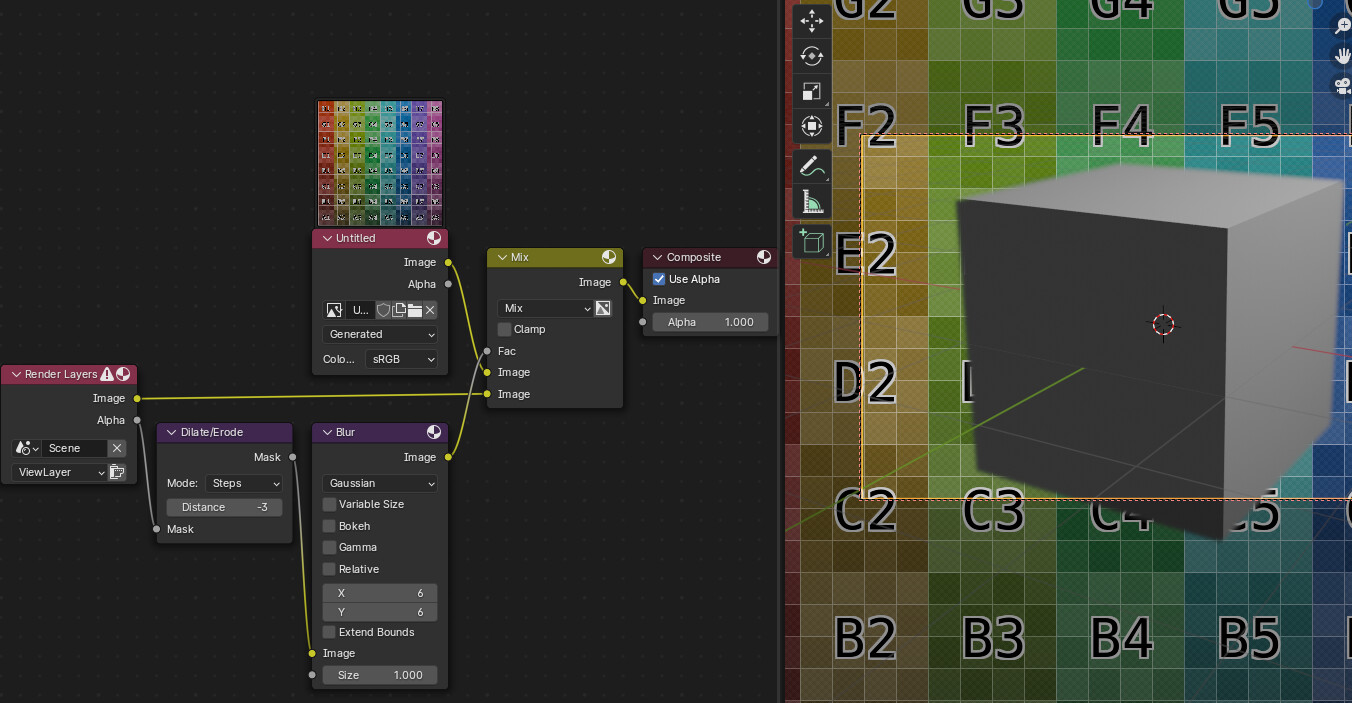
Task: Click render layer icon beside ViewLayer
Action: (x=117, y=472)
